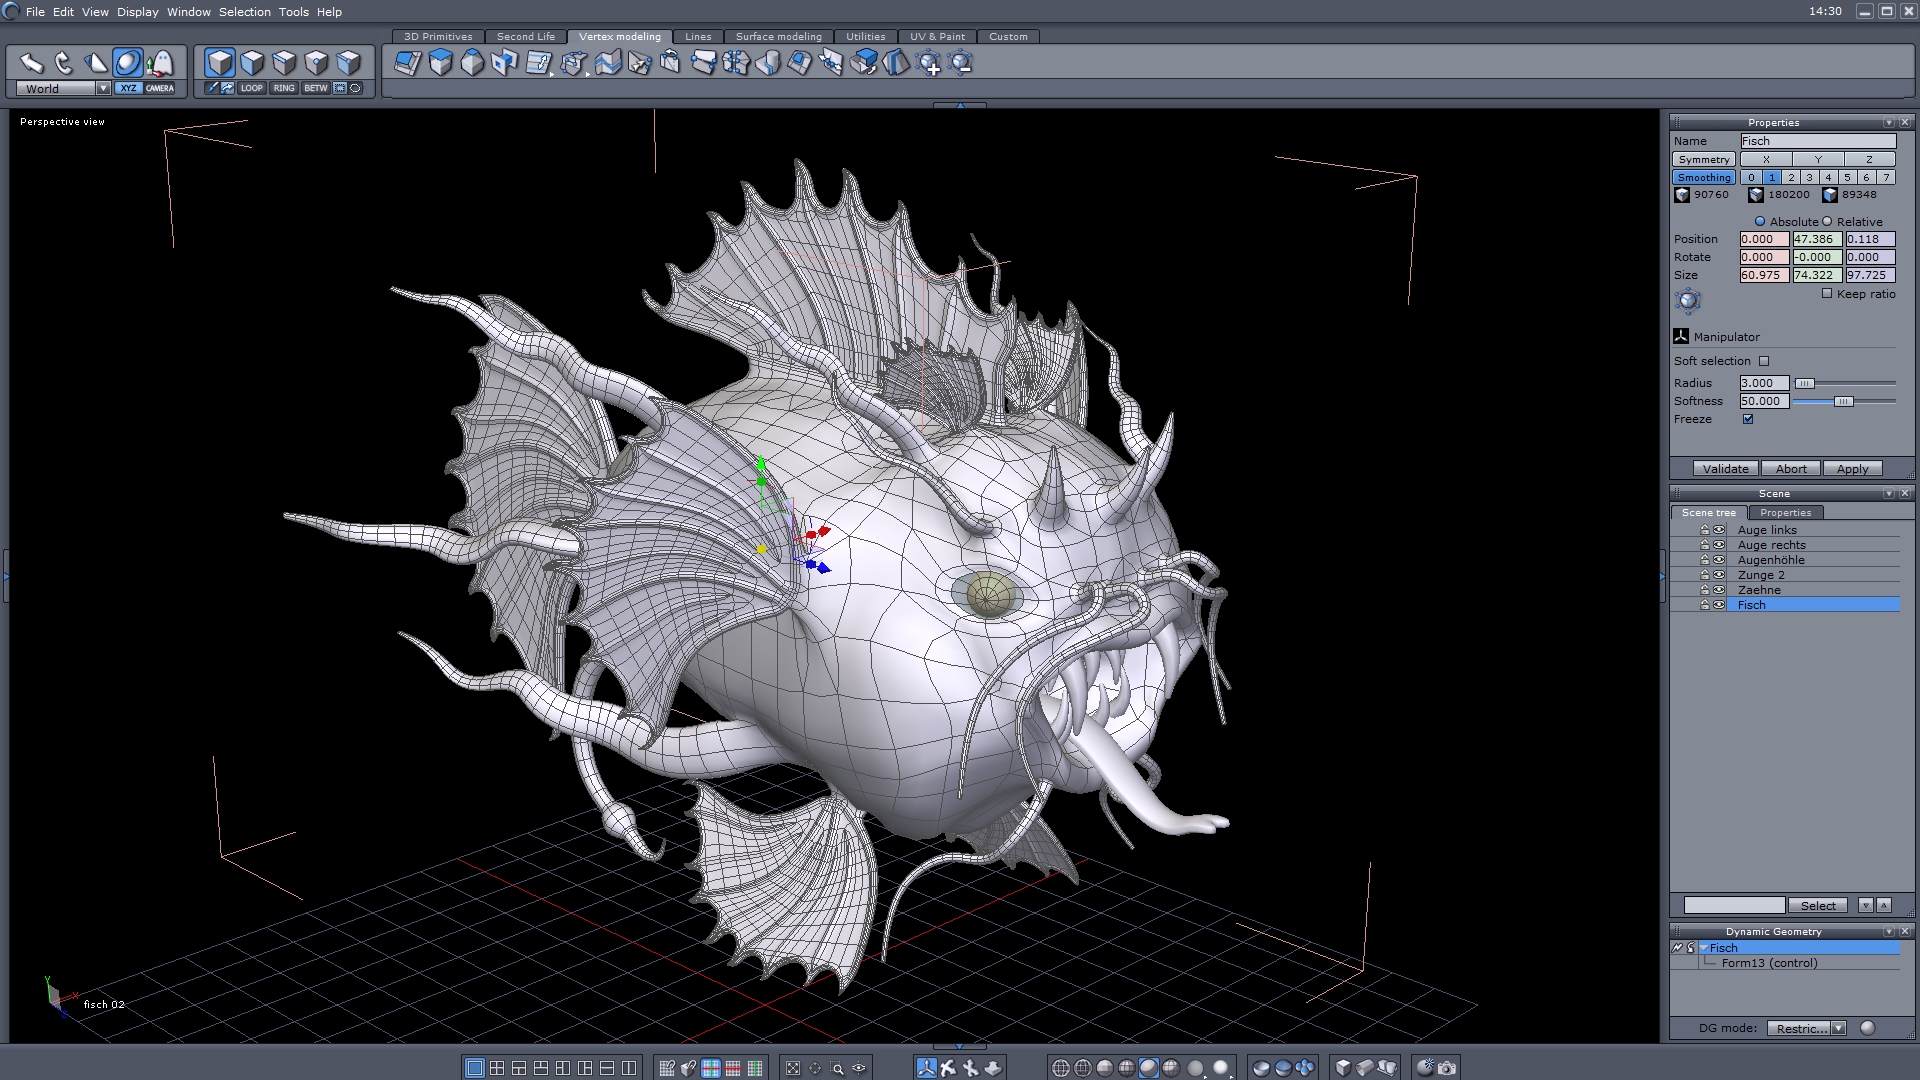
Task: Enable the Soft selection checkbox
Action: click(1764, 361)
